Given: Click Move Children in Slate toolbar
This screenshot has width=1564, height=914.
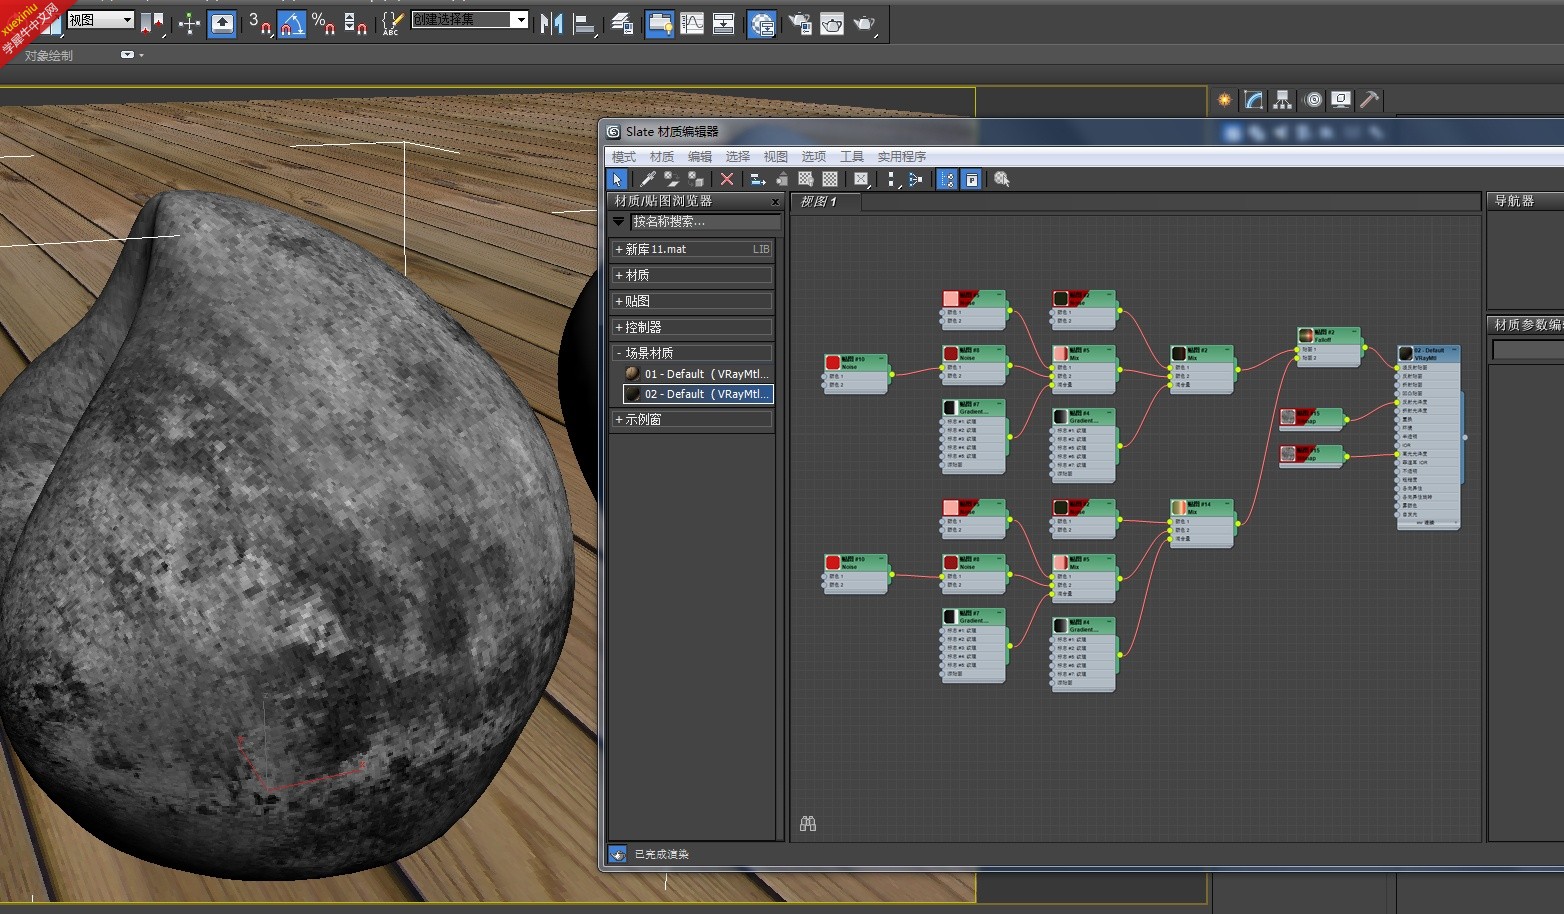Looking at the screenshot, I should click(758, 179).
